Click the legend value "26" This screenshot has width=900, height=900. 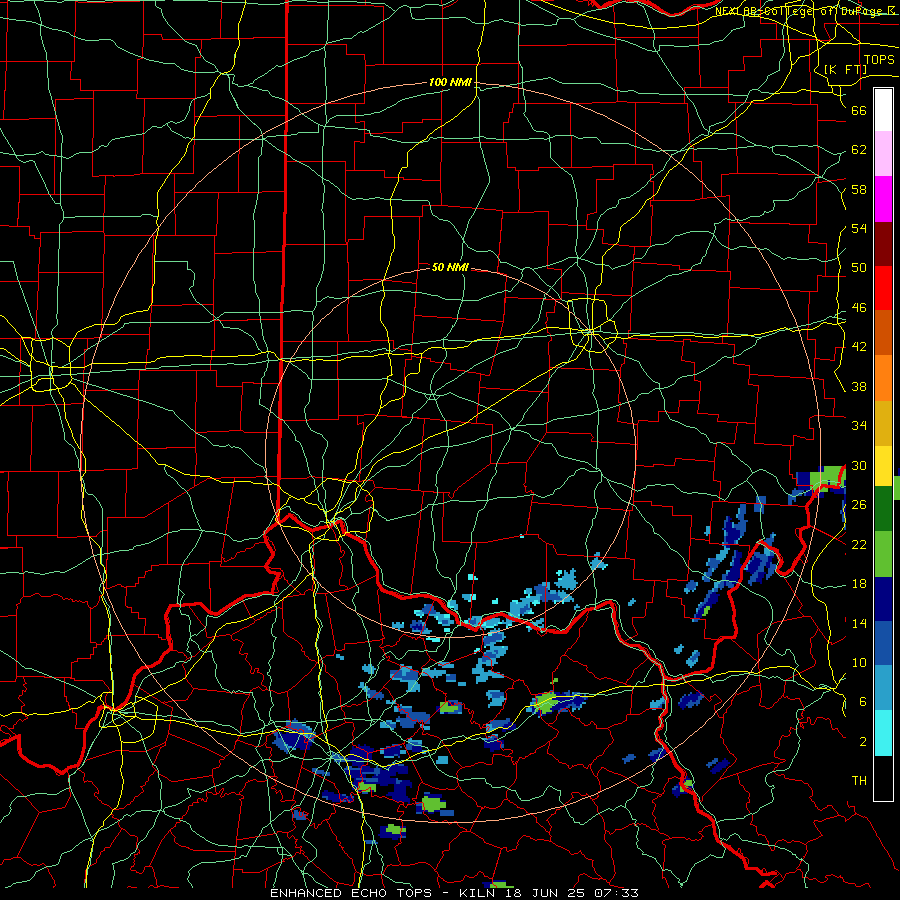(x=859, y=505)
